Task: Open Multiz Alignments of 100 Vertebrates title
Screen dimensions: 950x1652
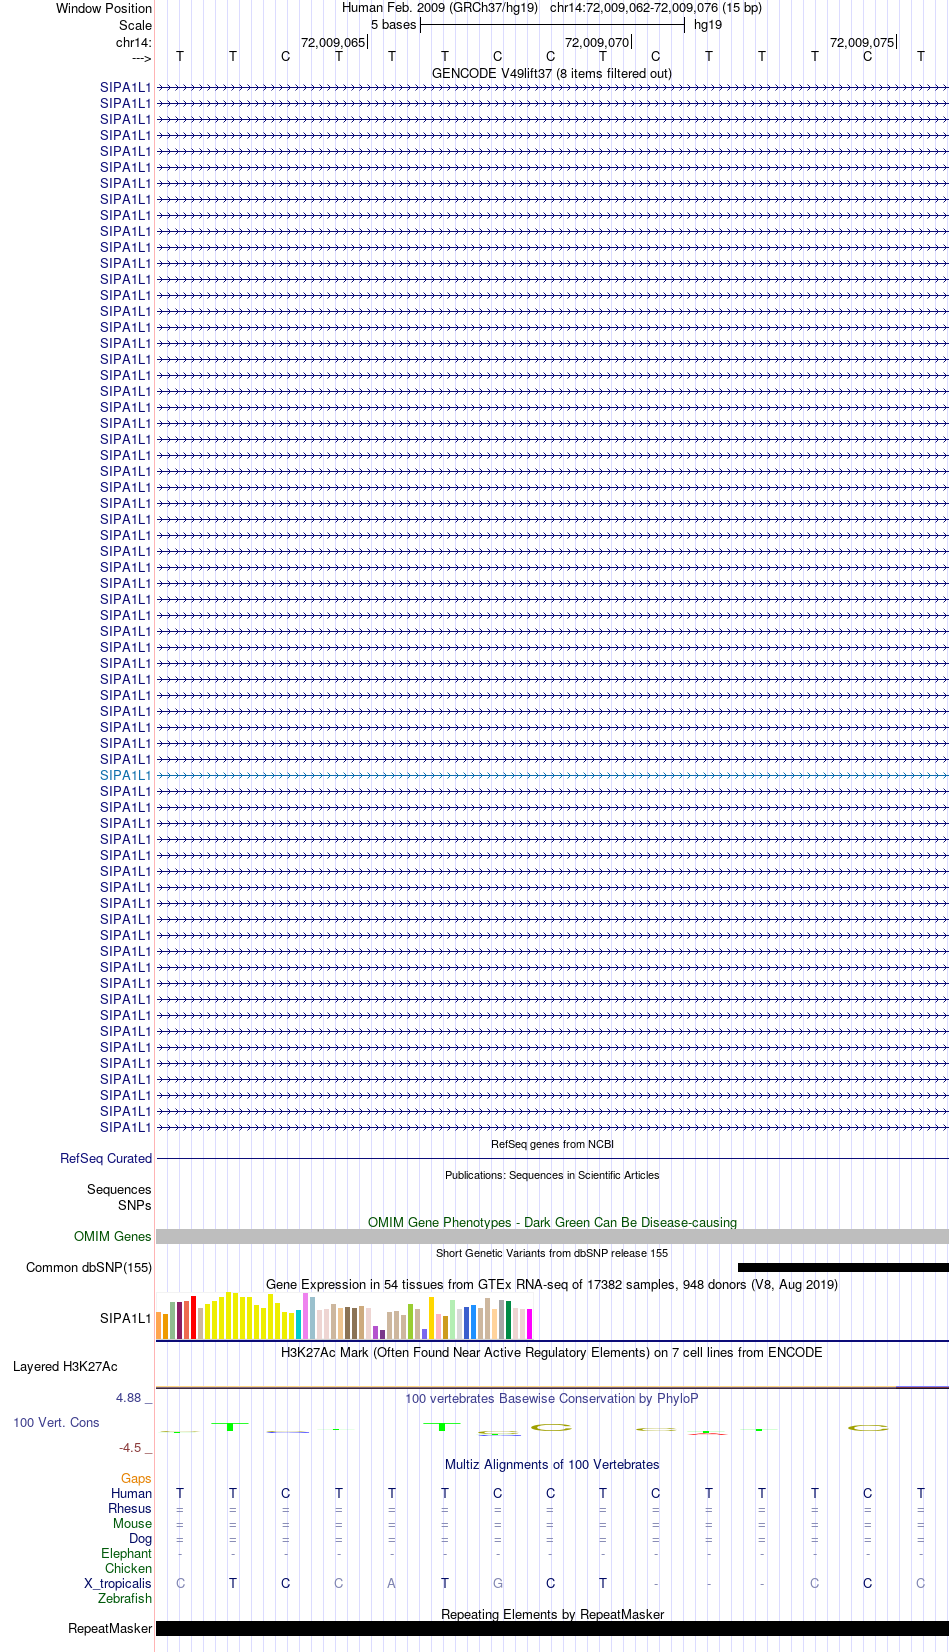Action: [552, 1464]
